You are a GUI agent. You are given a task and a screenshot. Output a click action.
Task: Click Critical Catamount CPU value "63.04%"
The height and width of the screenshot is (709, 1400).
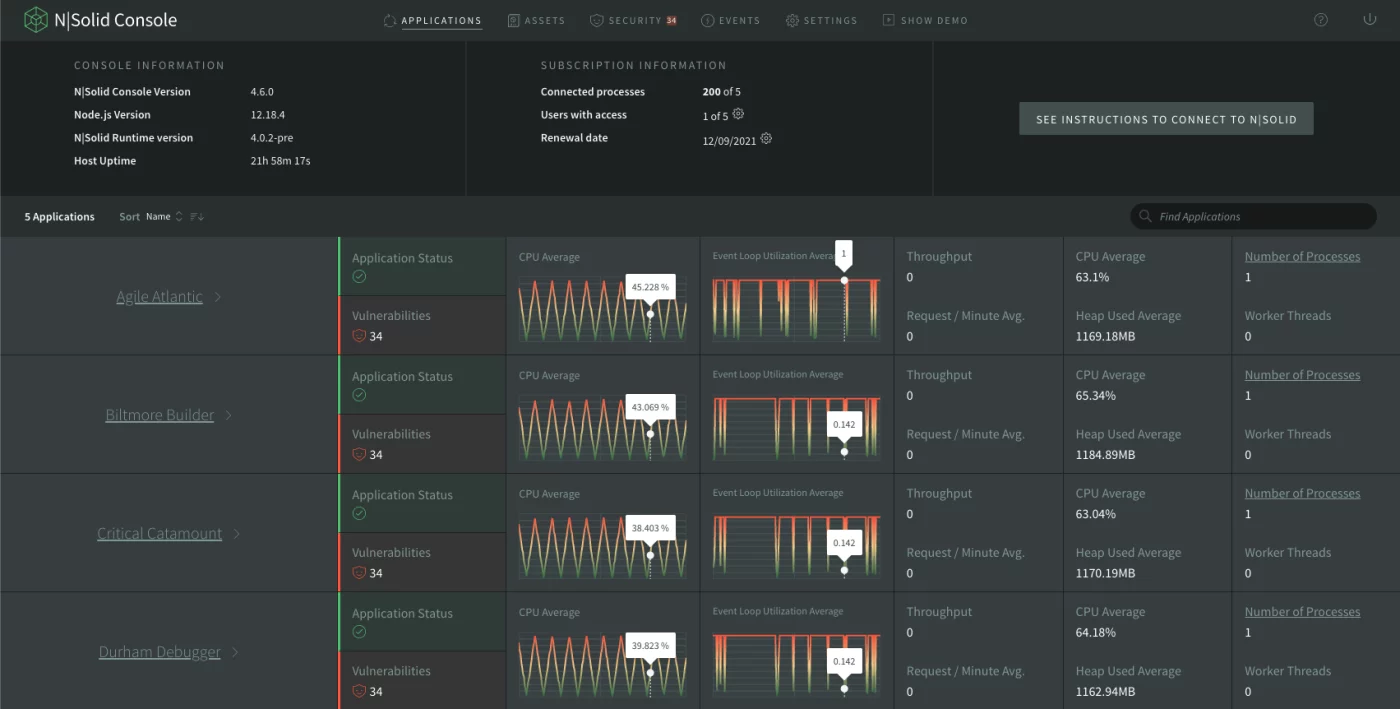(1096, 514)
